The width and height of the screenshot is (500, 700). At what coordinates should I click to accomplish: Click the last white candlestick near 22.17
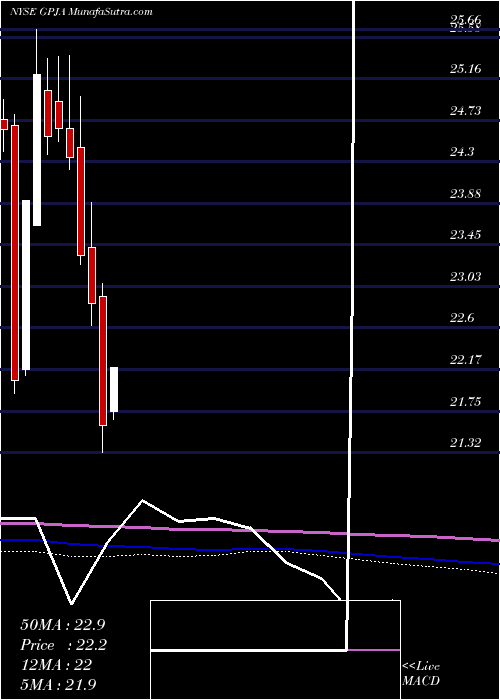pyautogui.click(x=114, y=389)
